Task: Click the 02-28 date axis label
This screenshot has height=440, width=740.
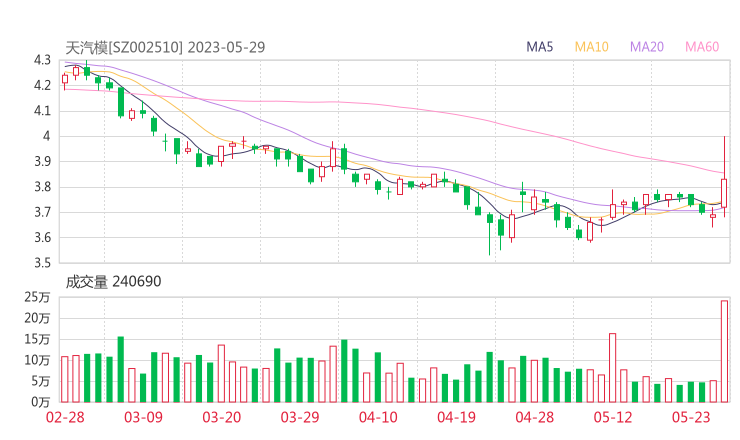Action: pos(65,417)
